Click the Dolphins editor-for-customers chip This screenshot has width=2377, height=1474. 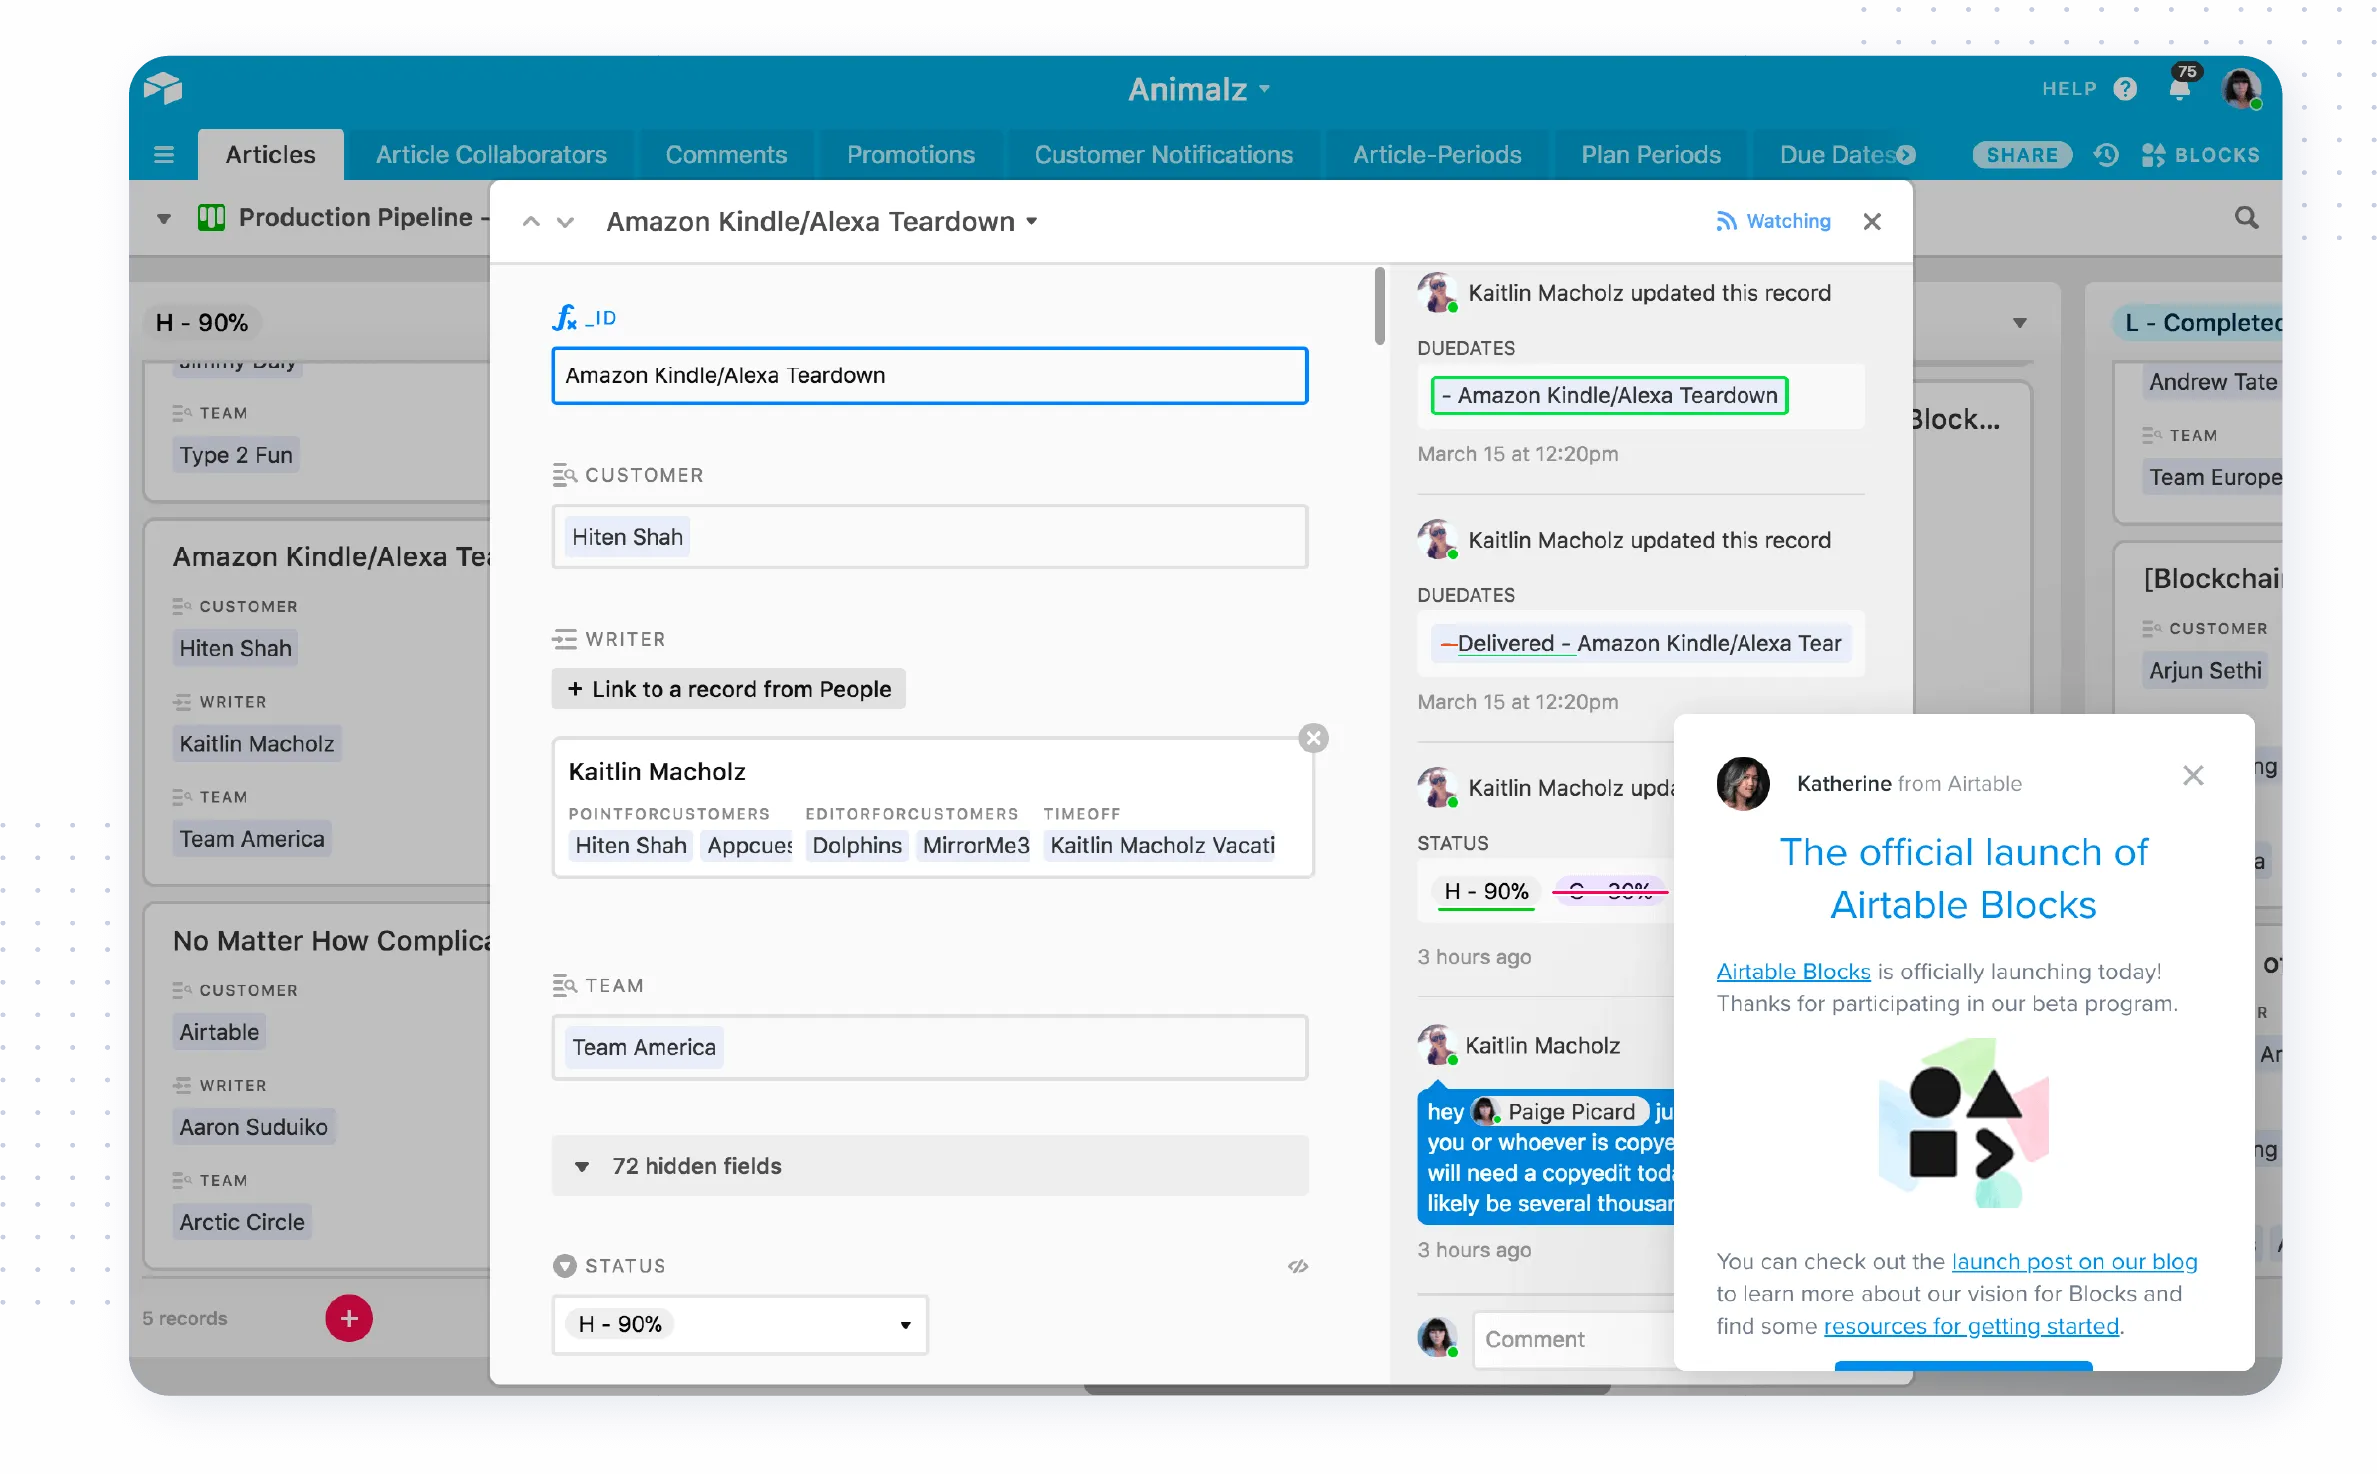pos(857,846)
